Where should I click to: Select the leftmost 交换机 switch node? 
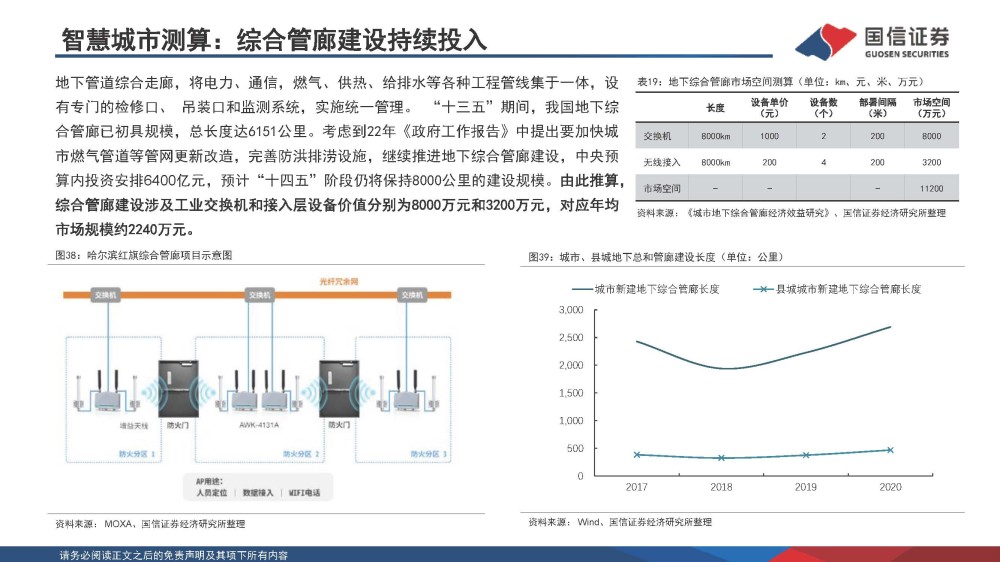click(105, 296)
